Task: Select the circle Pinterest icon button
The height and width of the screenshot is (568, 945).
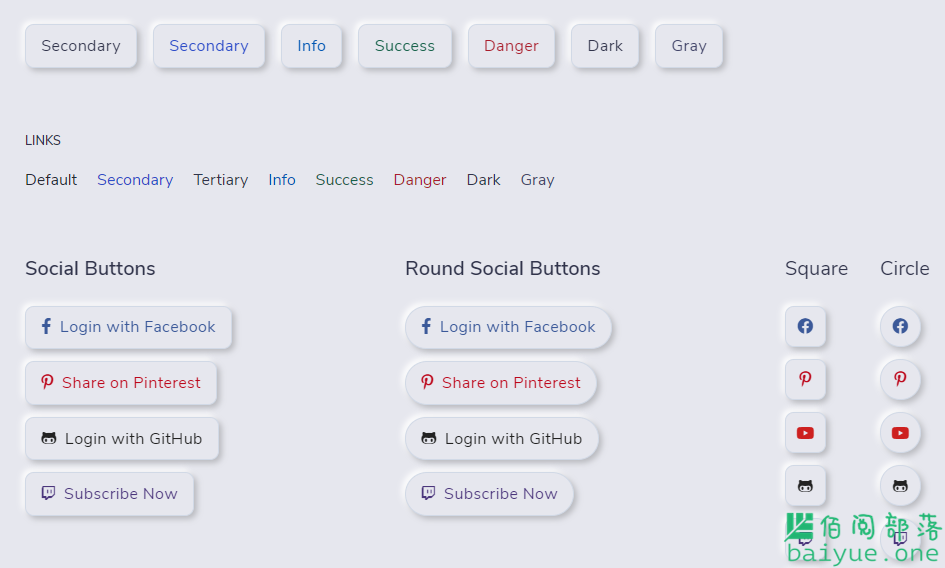Action: (x=900, y=379)
